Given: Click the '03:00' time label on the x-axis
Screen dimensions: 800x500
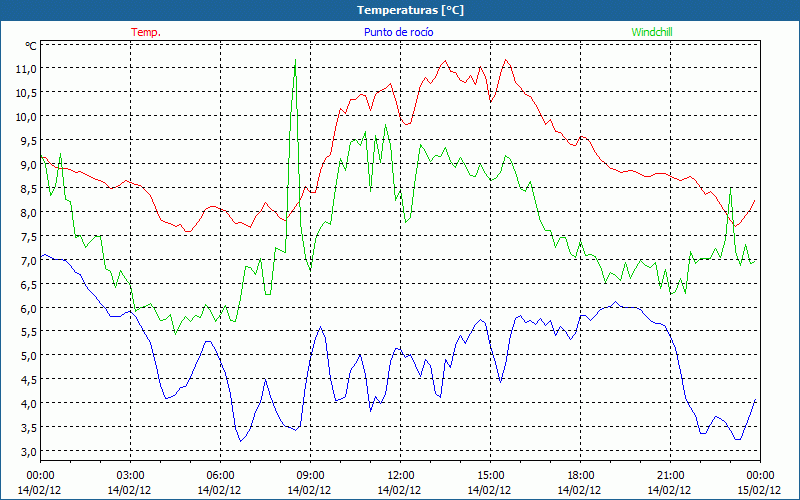Looking at the screenshot, I should [x=131, y=476].
